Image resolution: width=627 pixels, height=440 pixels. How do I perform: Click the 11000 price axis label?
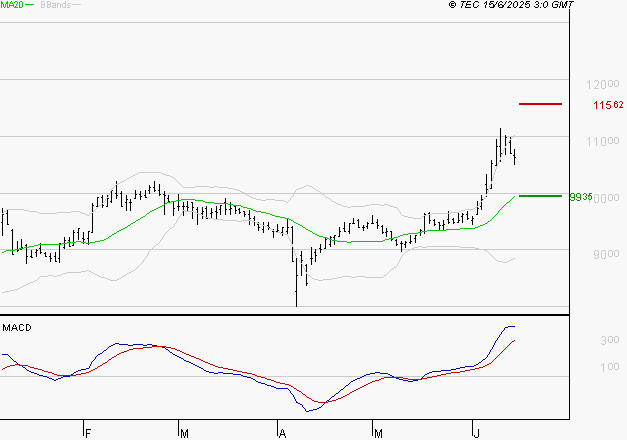pos(602,141)
